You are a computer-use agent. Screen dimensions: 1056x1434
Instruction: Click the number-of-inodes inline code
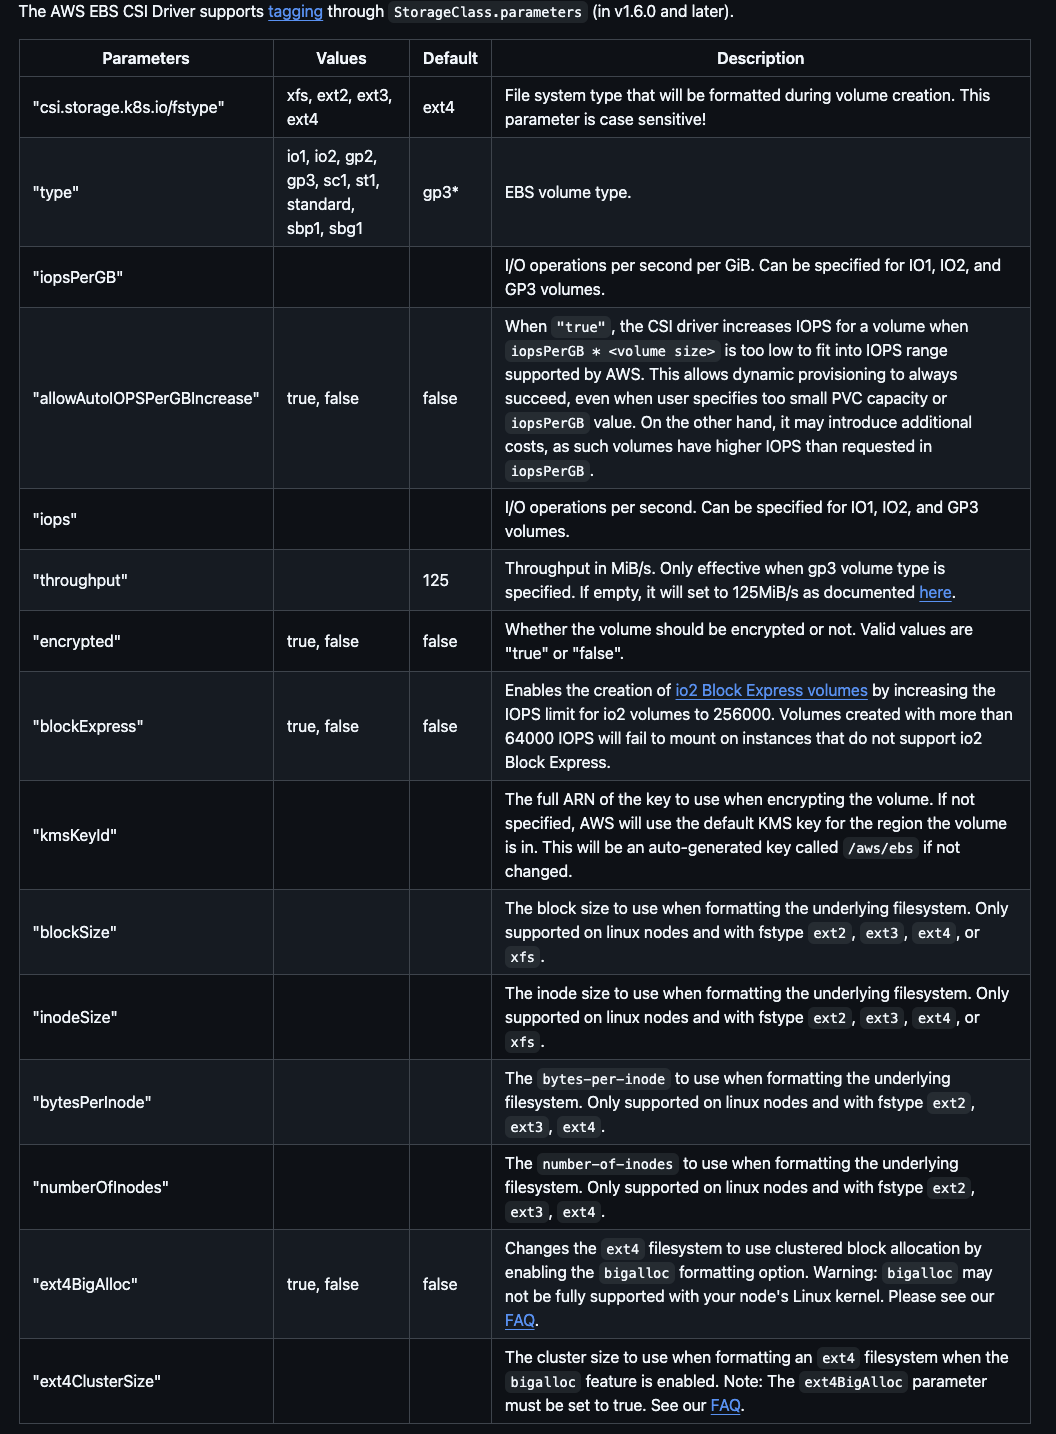pos(607,1164)
